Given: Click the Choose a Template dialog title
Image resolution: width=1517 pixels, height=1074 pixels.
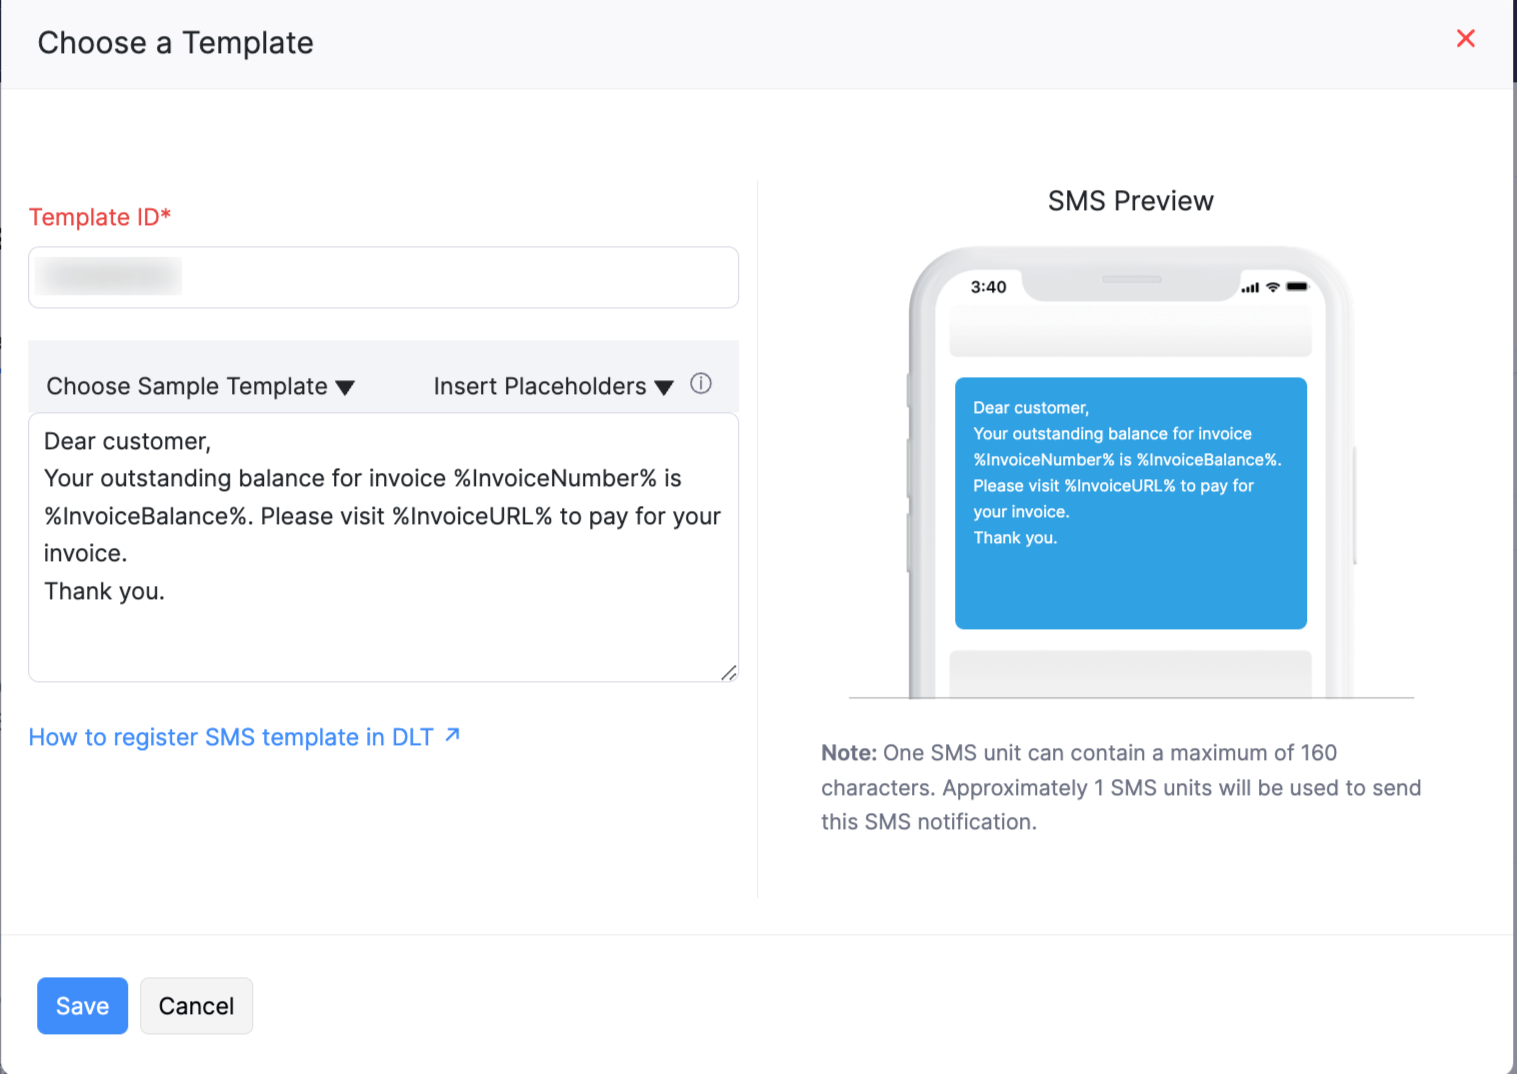Looking at the screenshot, I should coord(176,43).
